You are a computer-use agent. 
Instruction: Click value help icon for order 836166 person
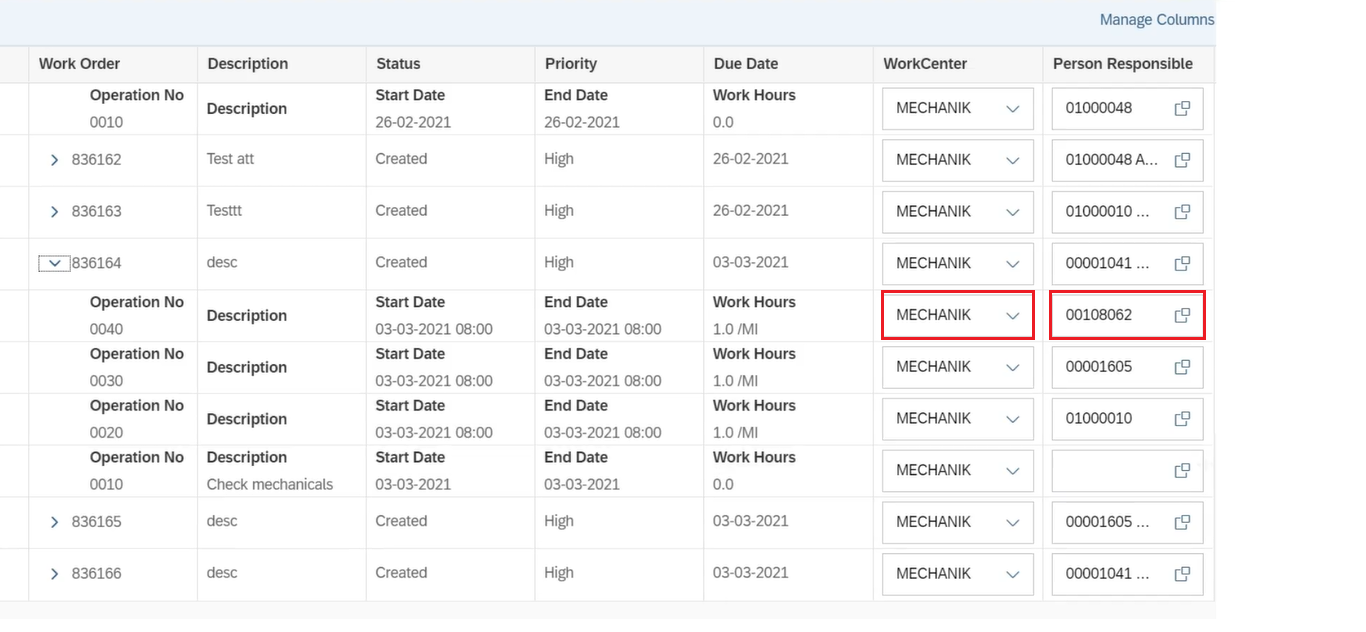point(1181,574)
